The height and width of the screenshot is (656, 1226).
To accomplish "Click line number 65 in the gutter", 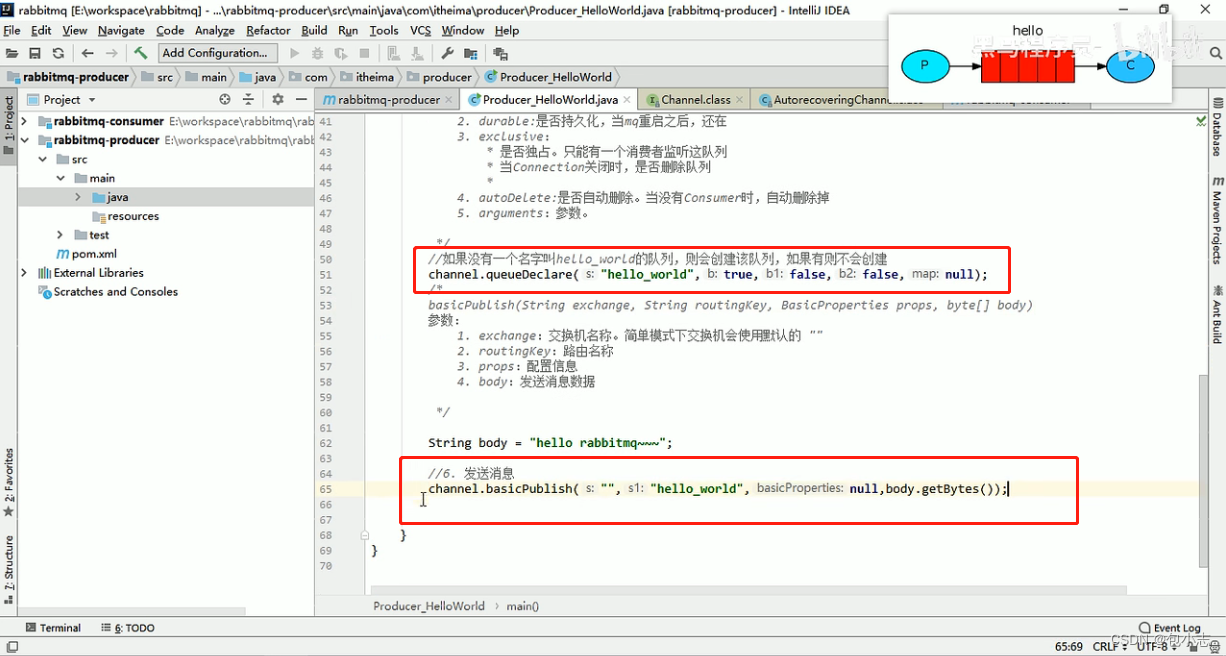I will 326,489.
